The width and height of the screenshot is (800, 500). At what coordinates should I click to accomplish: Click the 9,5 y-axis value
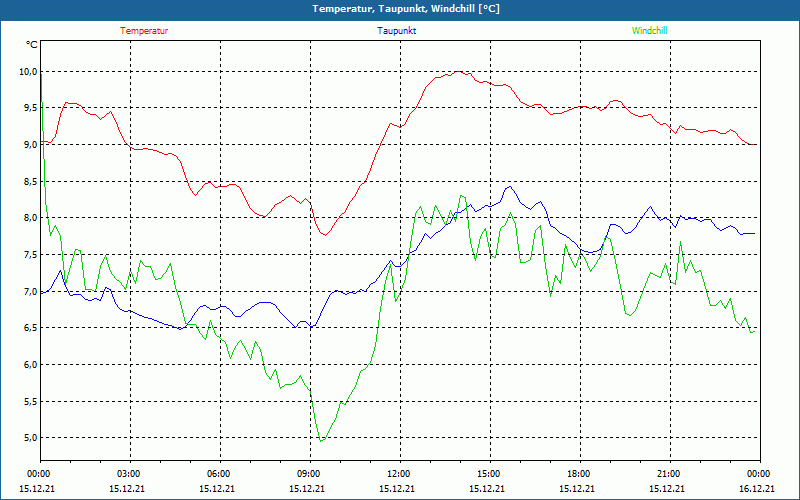[x=31, y=108]
